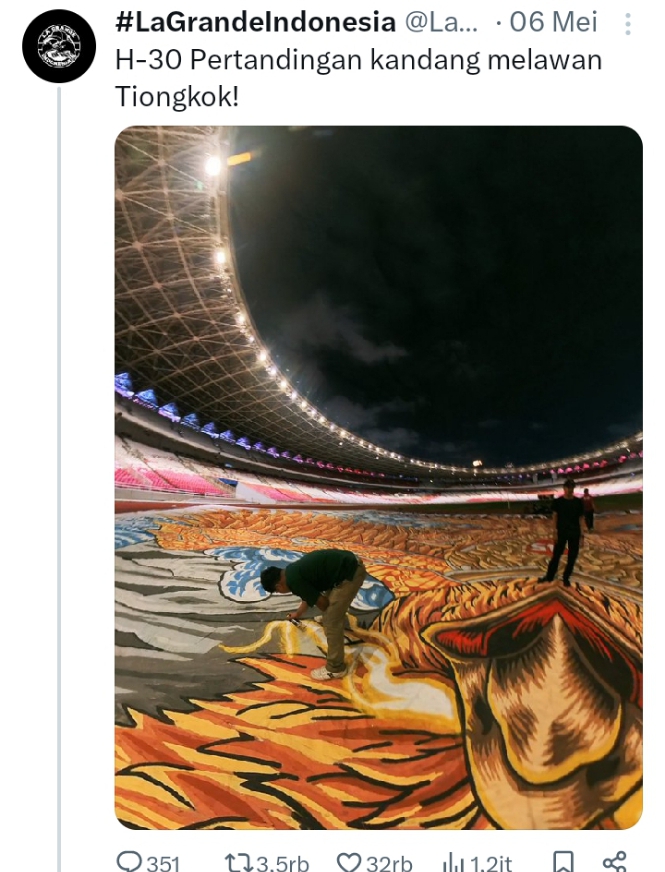This screenshot has width=665, height=872.
Task: Click the 351 replies count
Action: (x=163, y=863)
